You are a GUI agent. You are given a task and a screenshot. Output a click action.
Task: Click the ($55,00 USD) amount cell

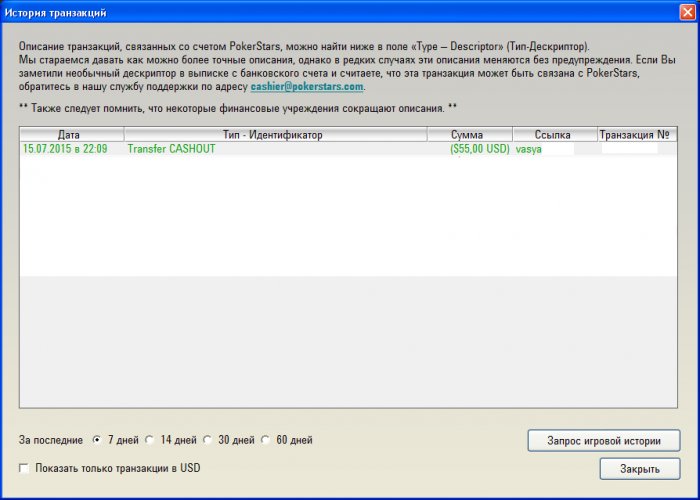point(480,149)
